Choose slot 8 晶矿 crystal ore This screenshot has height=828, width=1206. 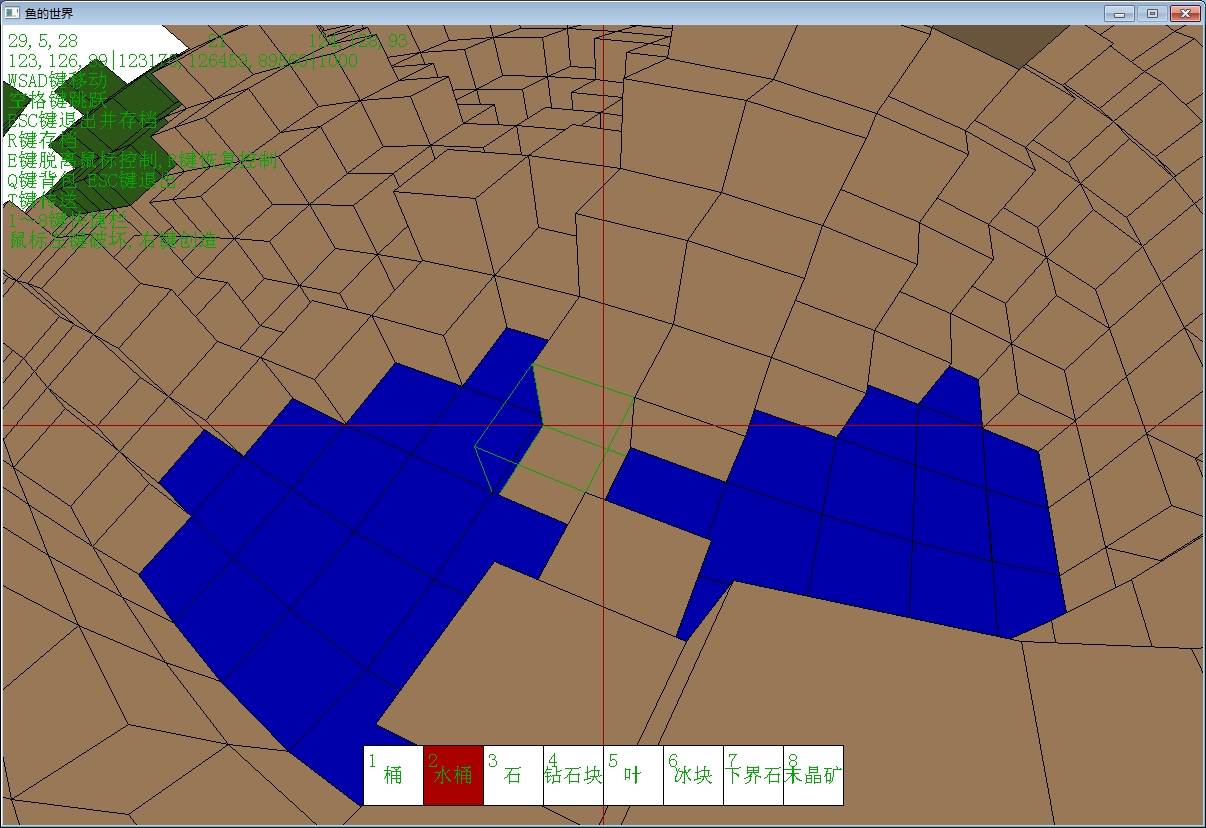813,775
